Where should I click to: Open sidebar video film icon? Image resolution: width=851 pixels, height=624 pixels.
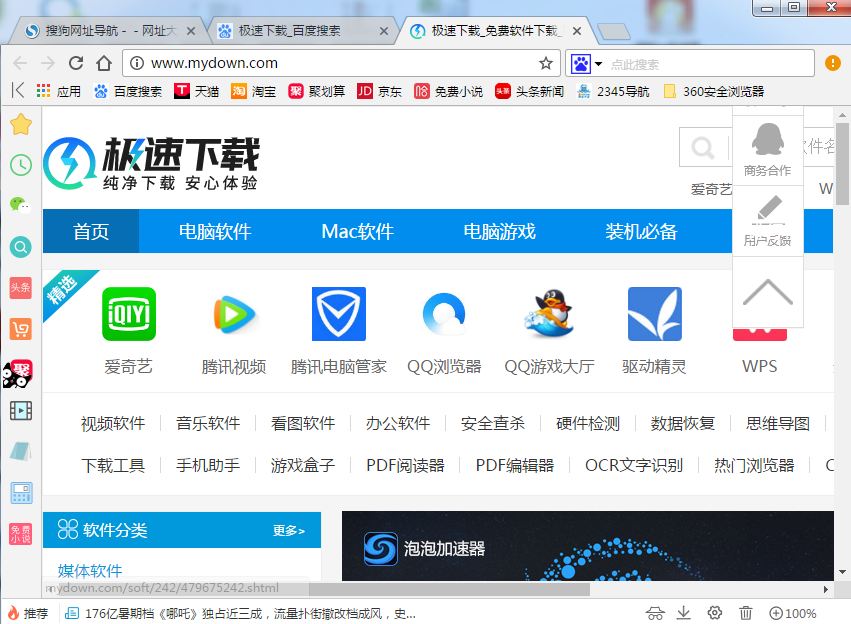[21, 411]
